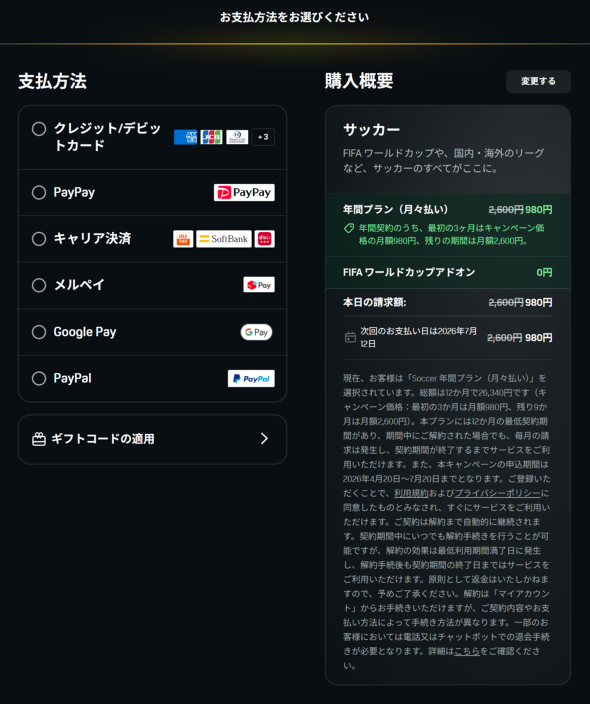
Task: Open the こちら details link
Action: 467,651
